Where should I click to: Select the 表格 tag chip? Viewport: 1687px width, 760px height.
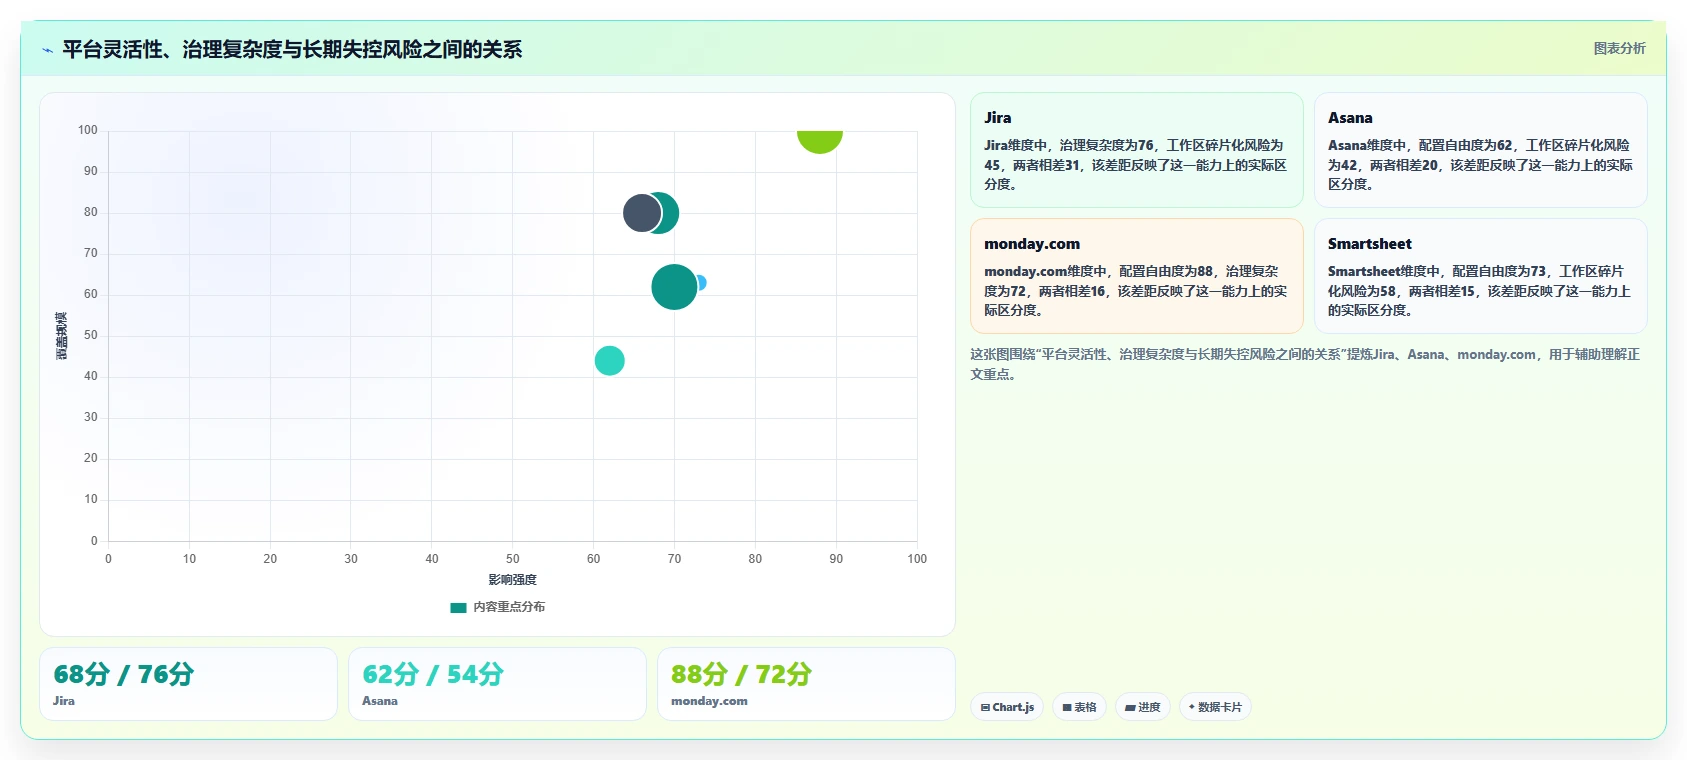pos(1079,707)
